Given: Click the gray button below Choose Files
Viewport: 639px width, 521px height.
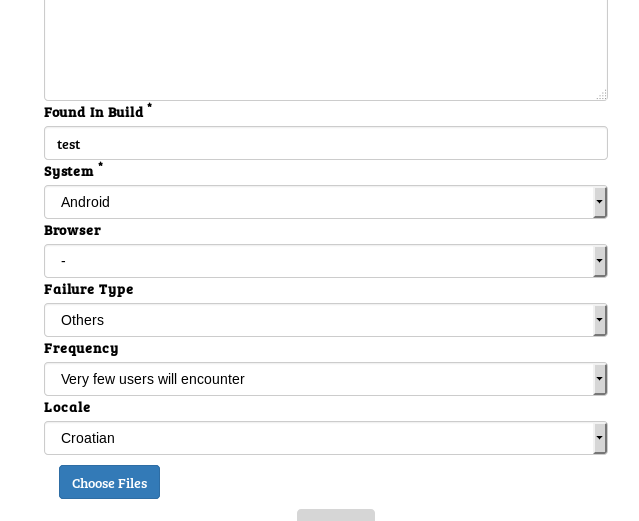Looking at the screenshot, I should tap(335, 515).
